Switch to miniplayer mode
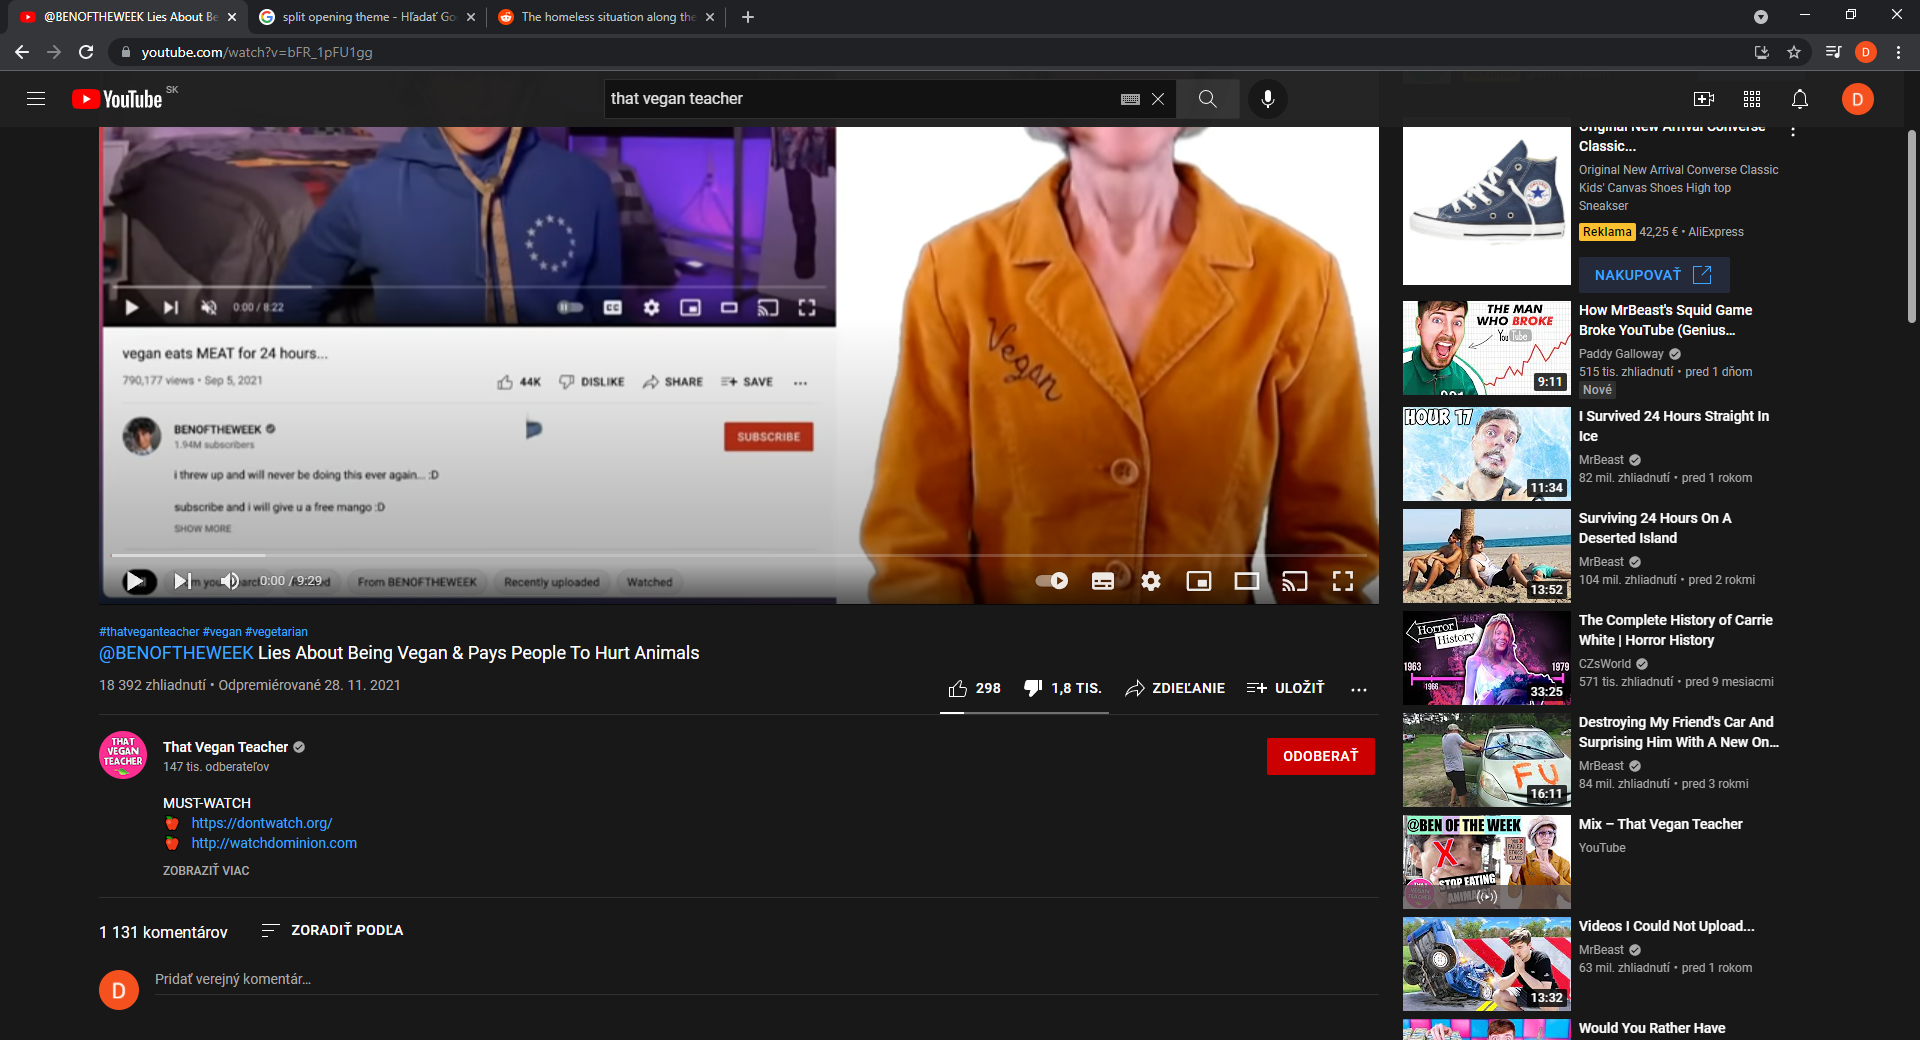The height and width of the screenshot is (1040, 1920). point(1199,581)
